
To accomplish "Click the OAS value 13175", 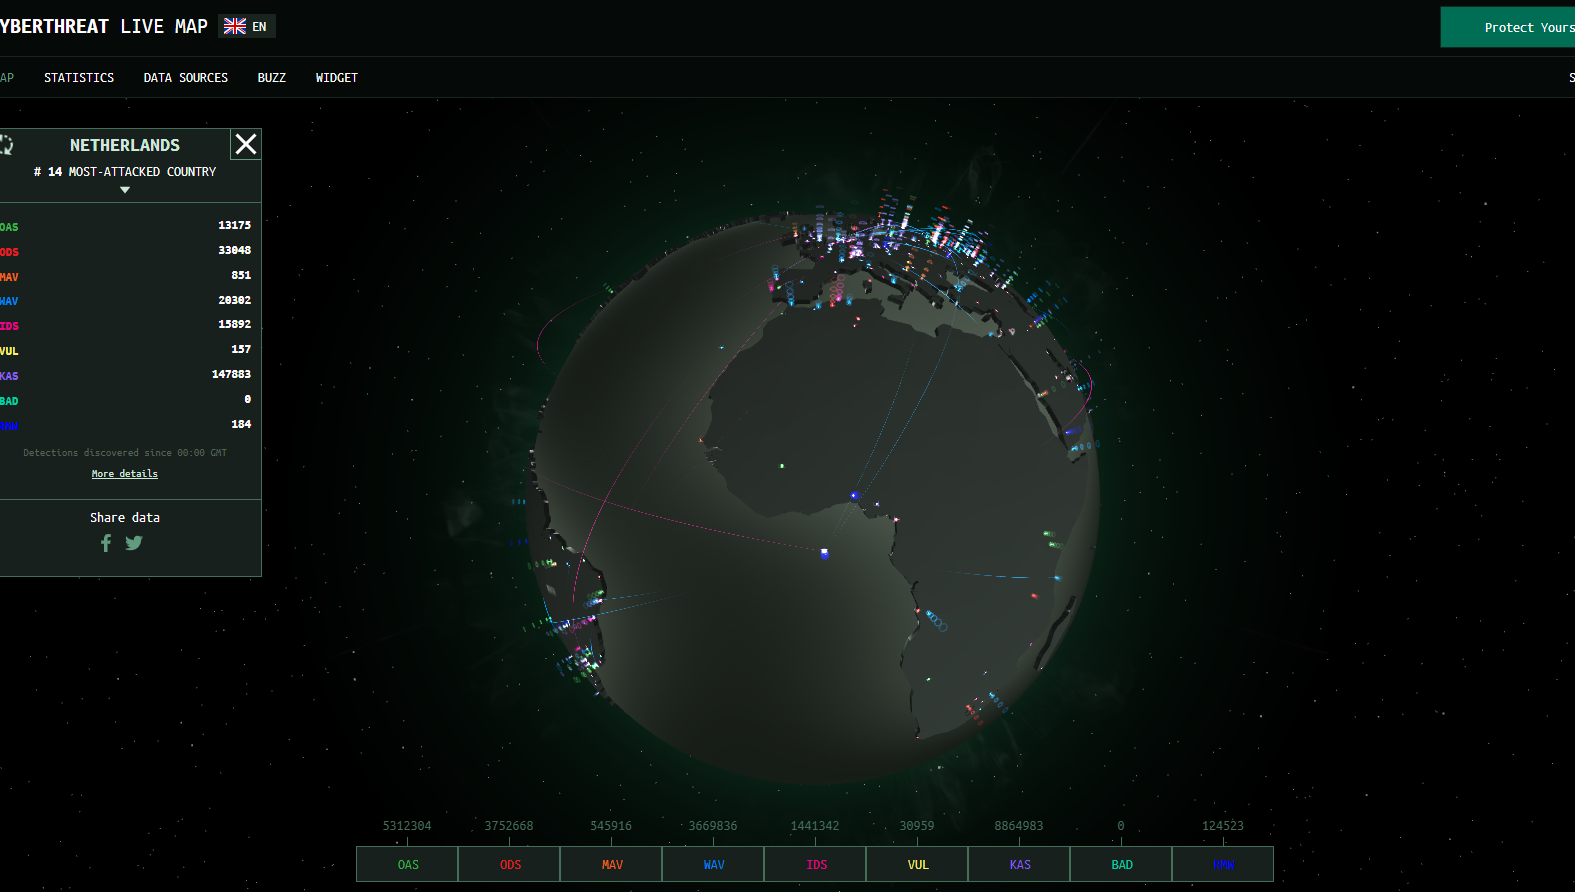I will (x=234, y=225).
